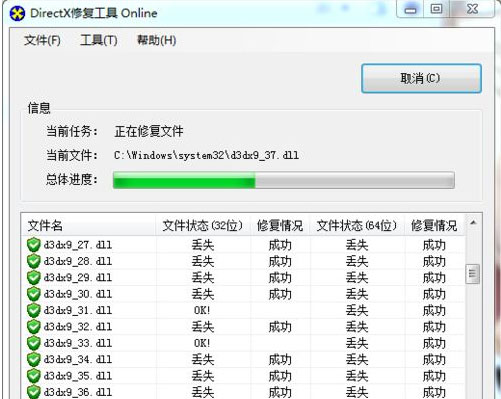Click the 文件状态(64位) column header
This screenshot has height=399, width=501.
tap(357, 226)
